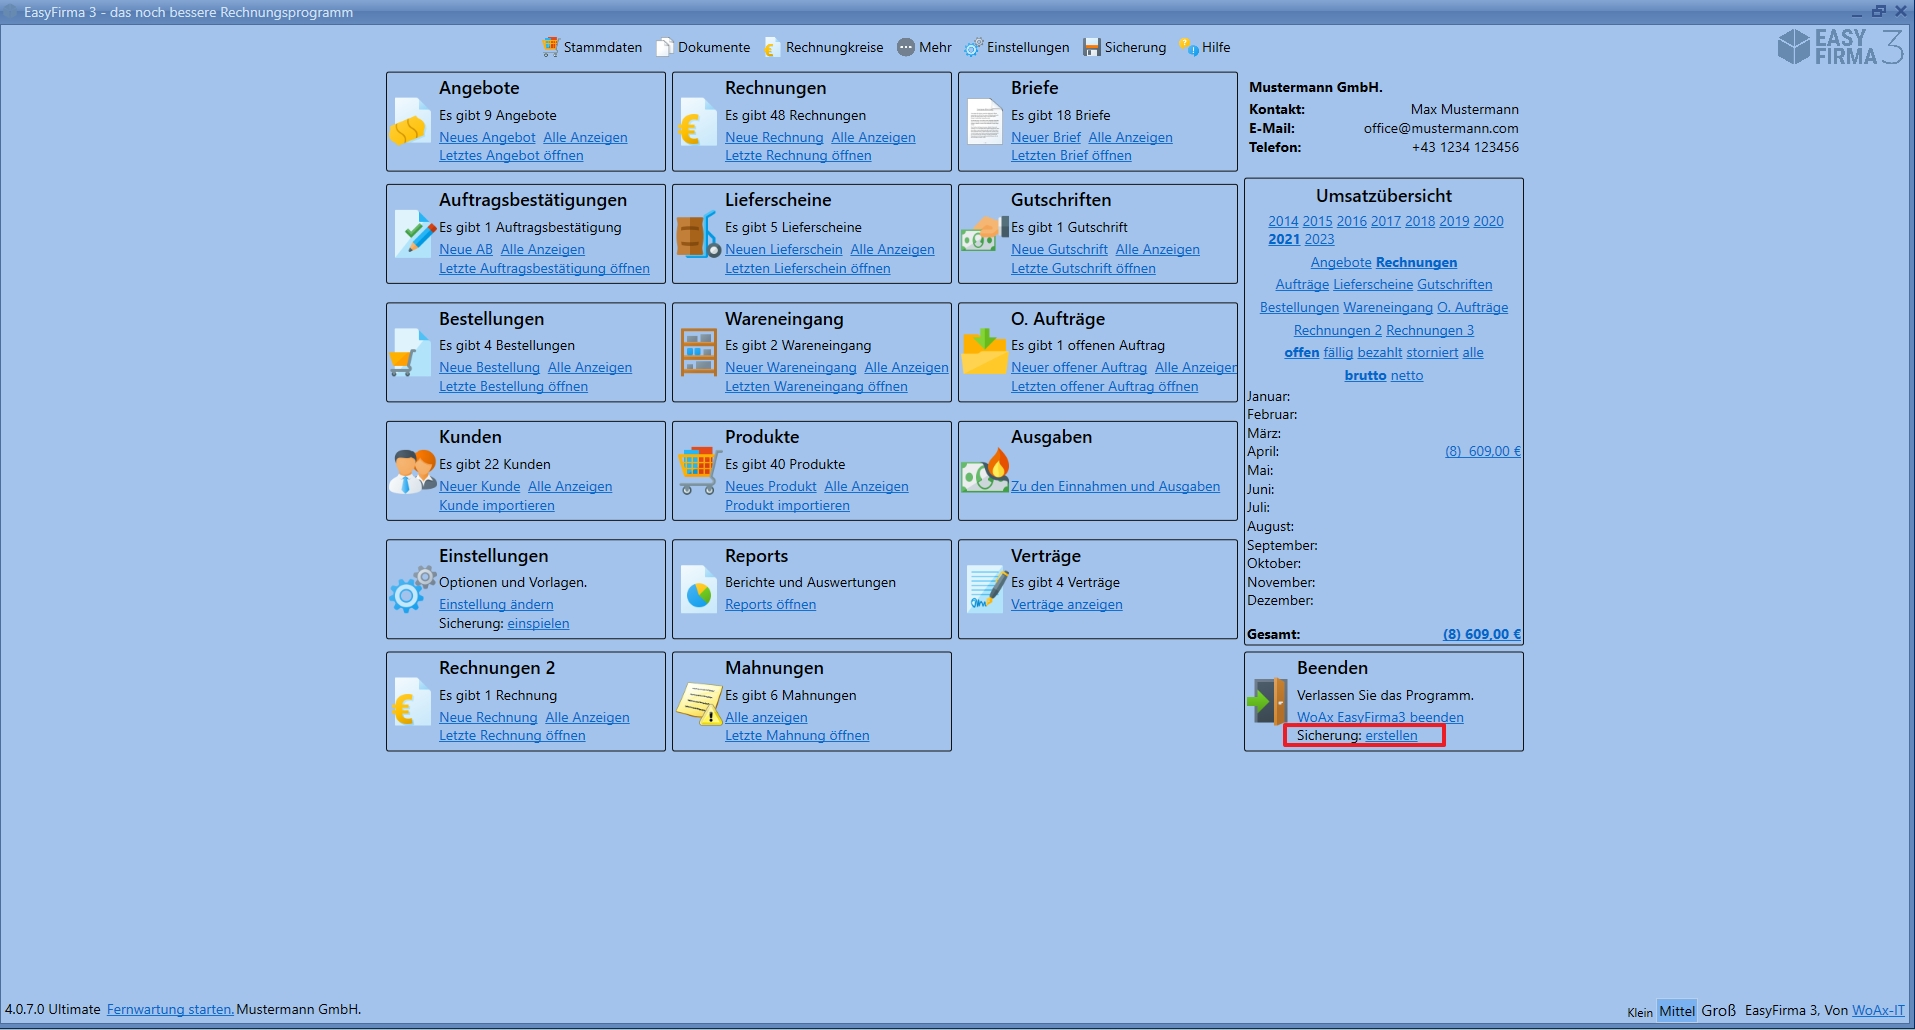Image resolution: width=1915 pixels, height=1030 pixels.
Task: Click Fernwartung starten link
Action: (170, 1009)
